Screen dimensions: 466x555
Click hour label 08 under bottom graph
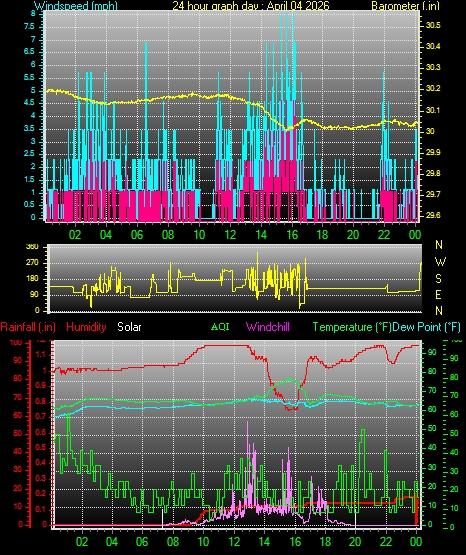click(173, 542)
